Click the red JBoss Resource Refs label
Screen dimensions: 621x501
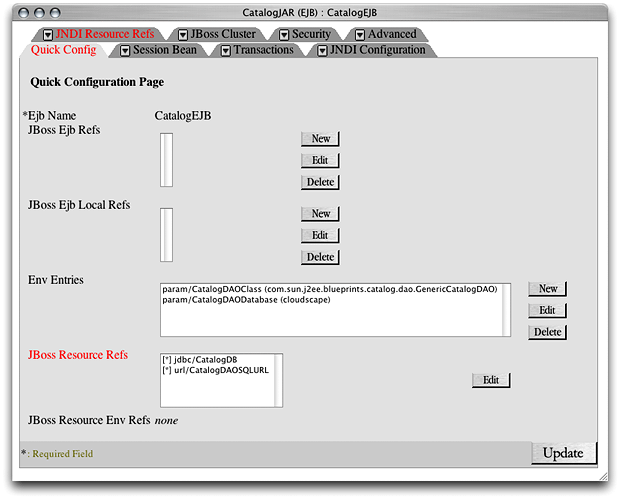pyautogui.click(x=78, y=354)
